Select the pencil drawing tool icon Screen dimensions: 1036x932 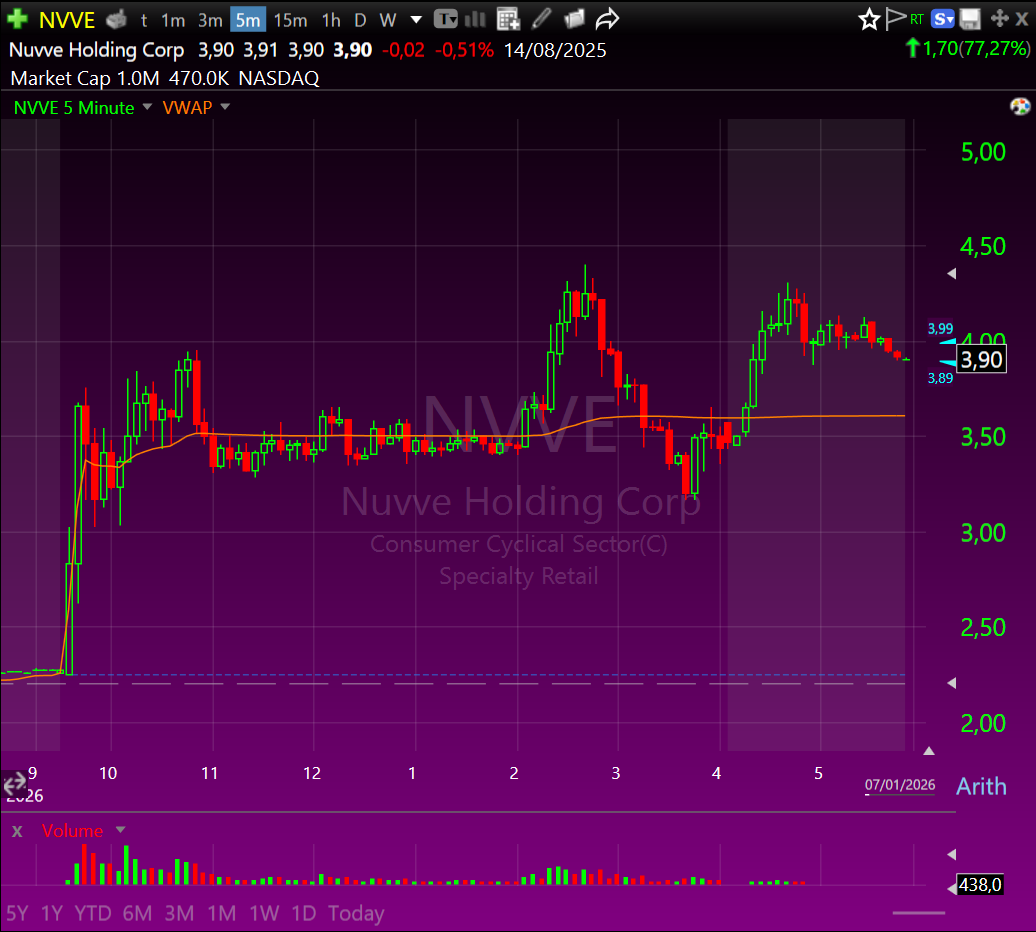[x=541, y=18]
